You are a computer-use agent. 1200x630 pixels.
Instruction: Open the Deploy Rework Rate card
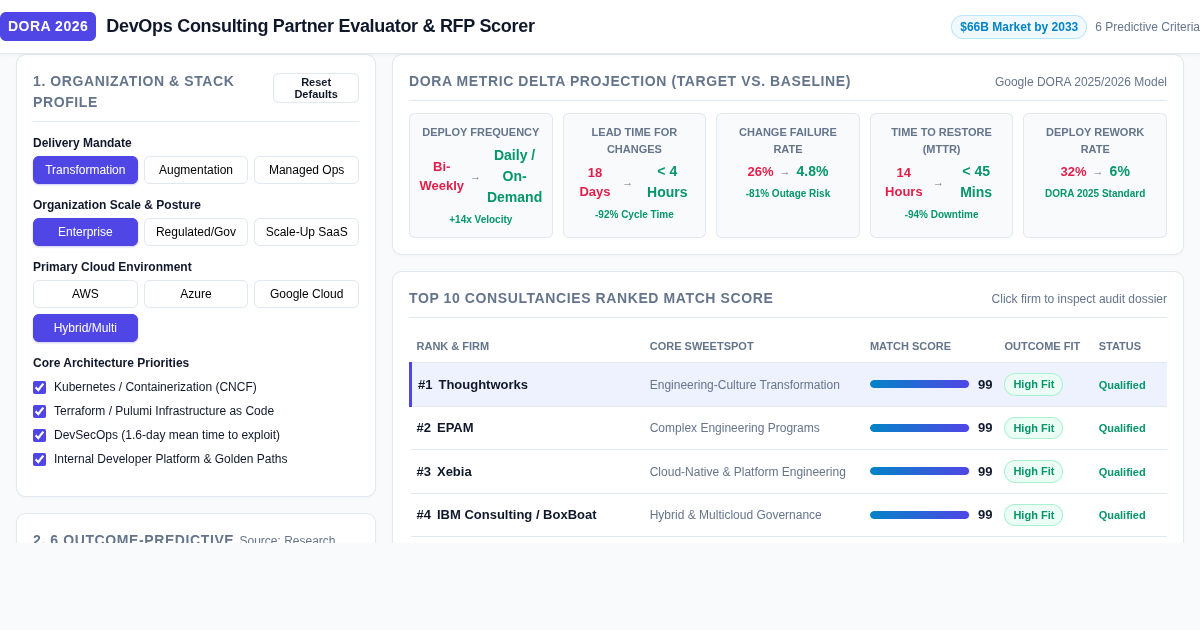1095,175
